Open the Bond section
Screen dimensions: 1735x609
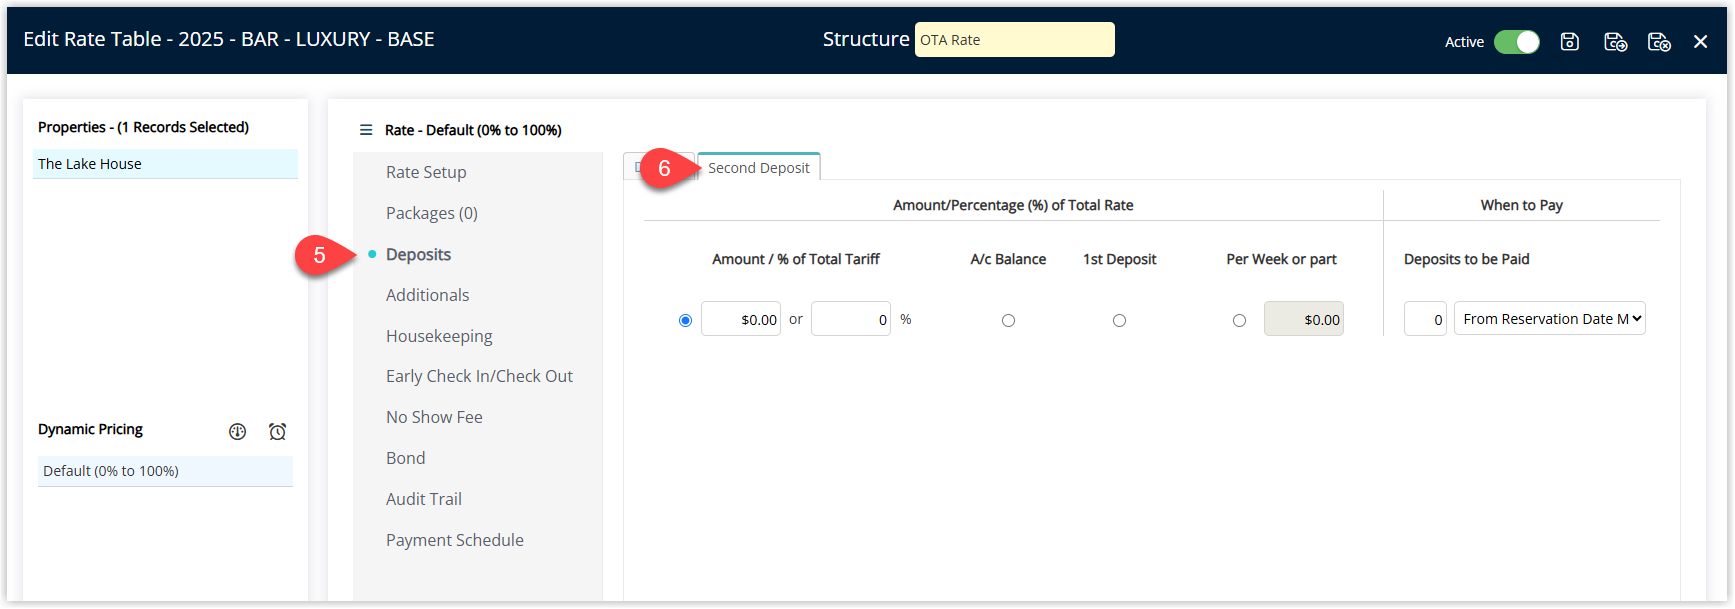click(x=405, y=458)
